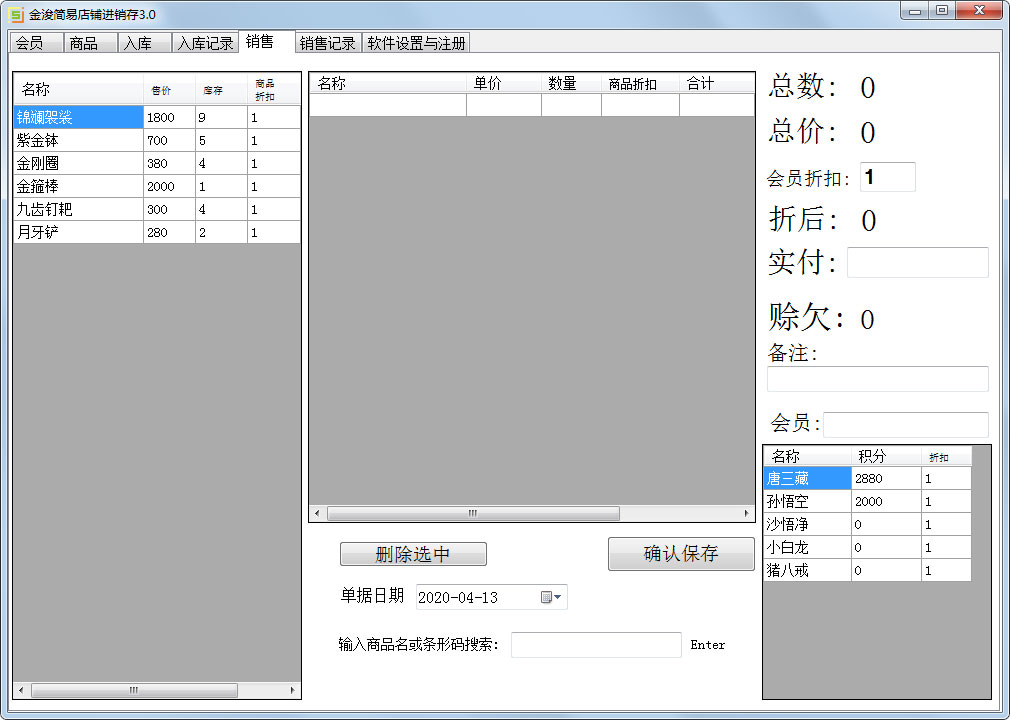Click the 会员折扣 input field
This screenshot has width=1010, height=720.
(888, 177)
